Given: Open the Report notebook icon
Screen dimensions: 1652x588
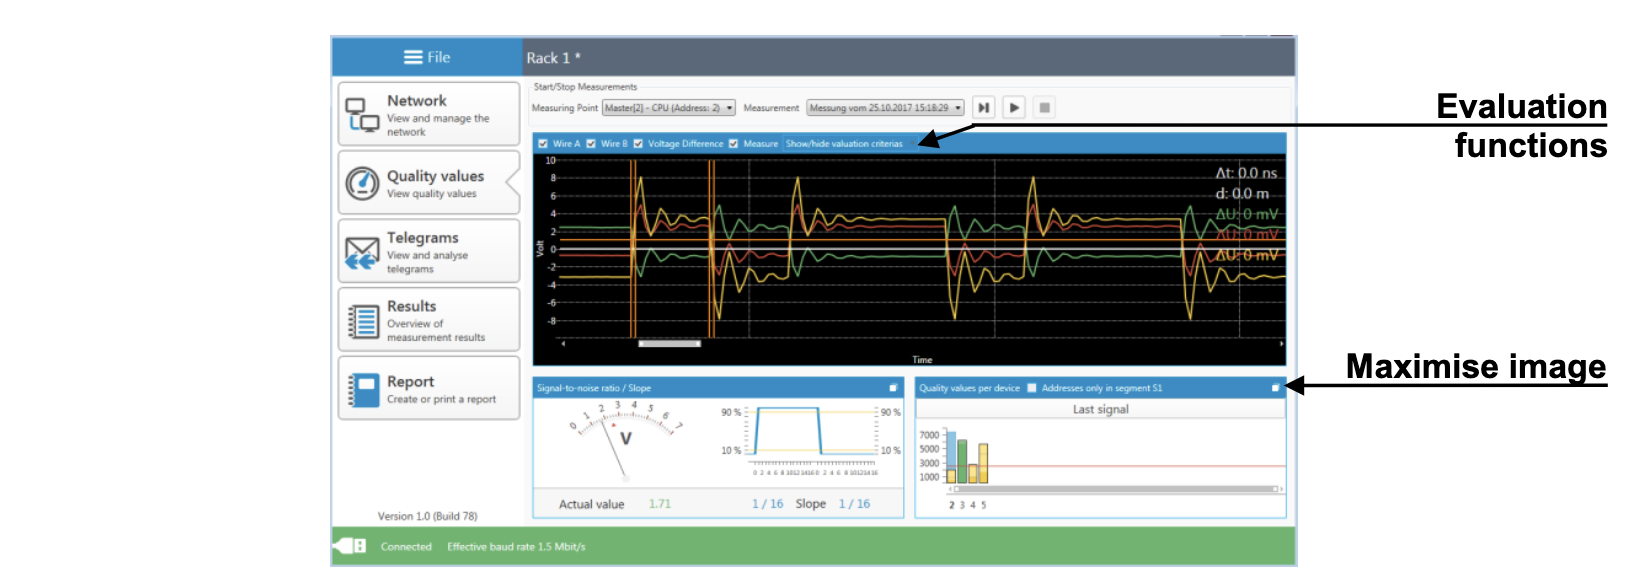Looking at the screenshot, I should pyautogui.click(x=361, y=389).
